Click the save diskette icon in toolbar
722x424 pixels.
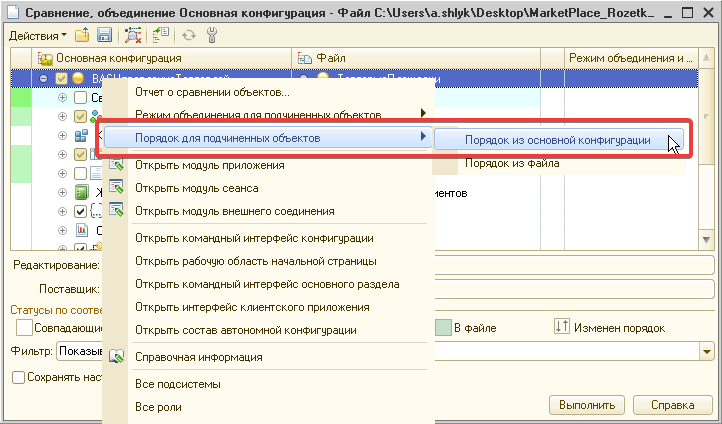103,35
